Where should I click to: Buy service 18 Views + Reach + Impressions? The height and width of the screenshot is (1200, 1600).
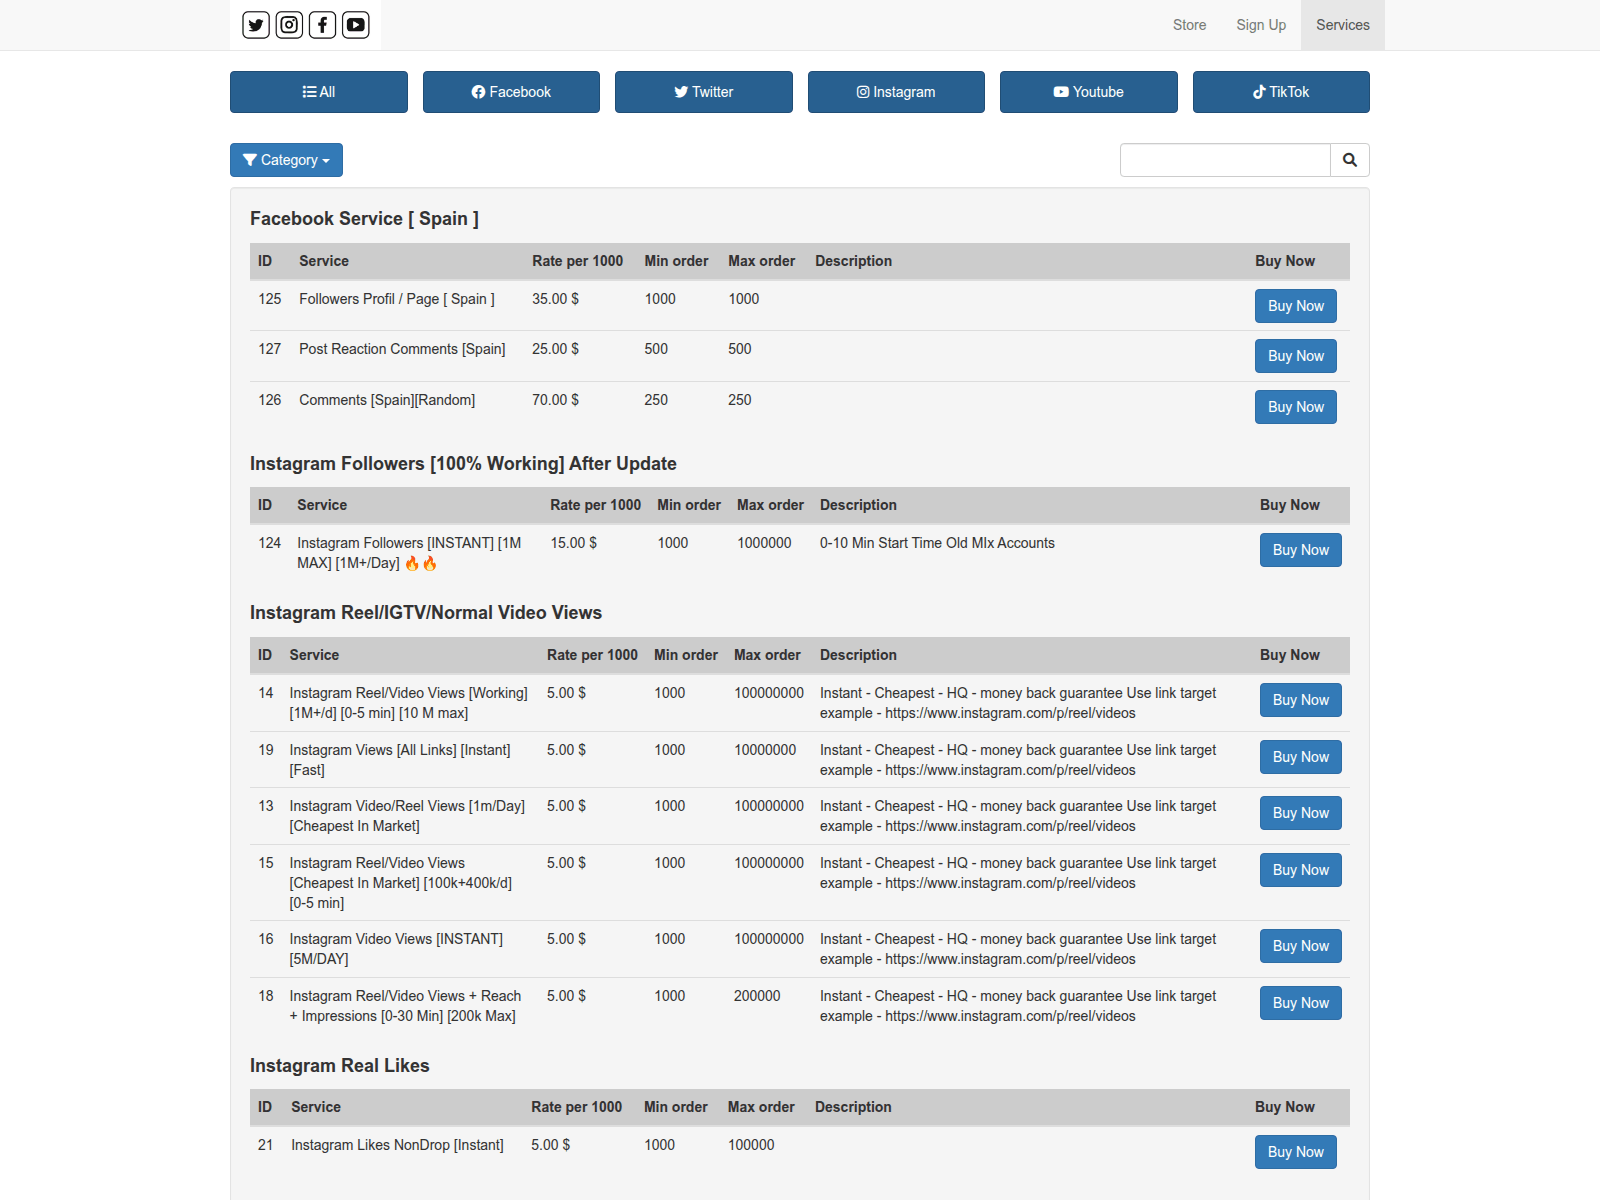(1301, 1003)
